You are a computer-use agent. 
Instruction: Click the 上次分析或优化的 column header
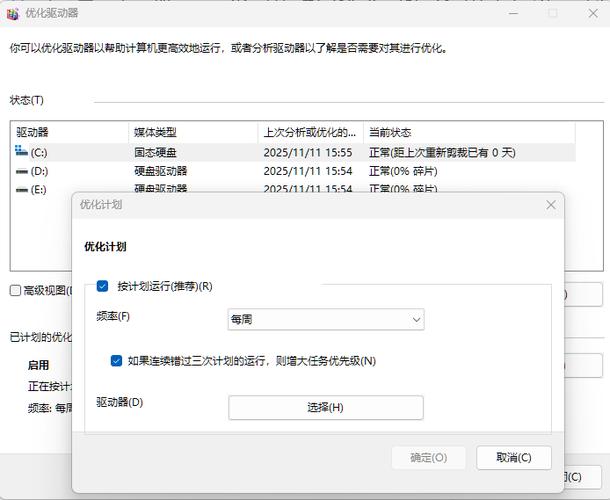tap(310, 132)
